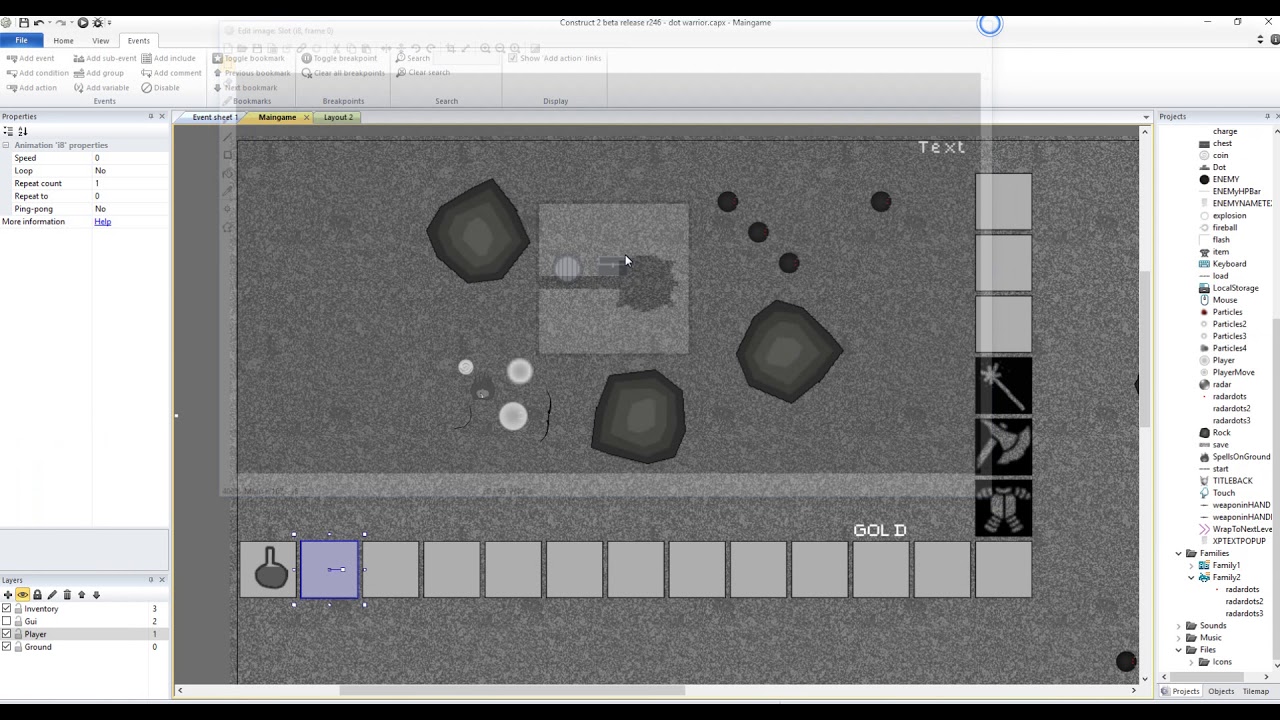Image resolution: width=1280 pixels, height=720 pixels.
Task: Enable visibility checkbox for Gui layer
Action: [x=7, y=622]
